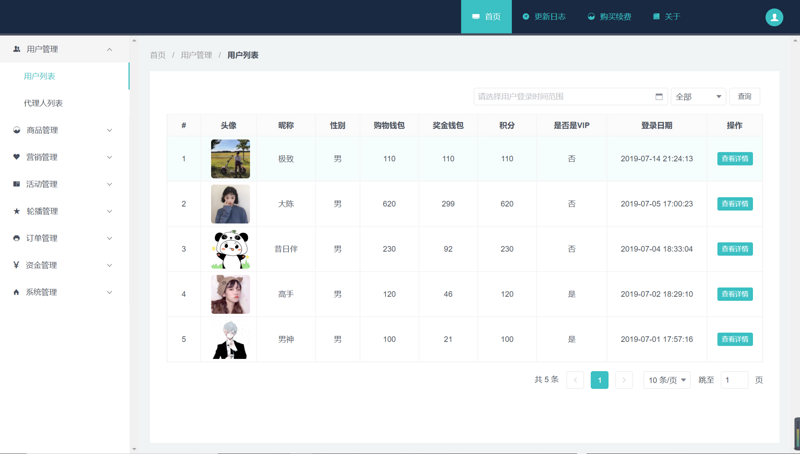800x454 pixels.
Task: Click the heart icon beside 营销管理
Action: point(16,157)
